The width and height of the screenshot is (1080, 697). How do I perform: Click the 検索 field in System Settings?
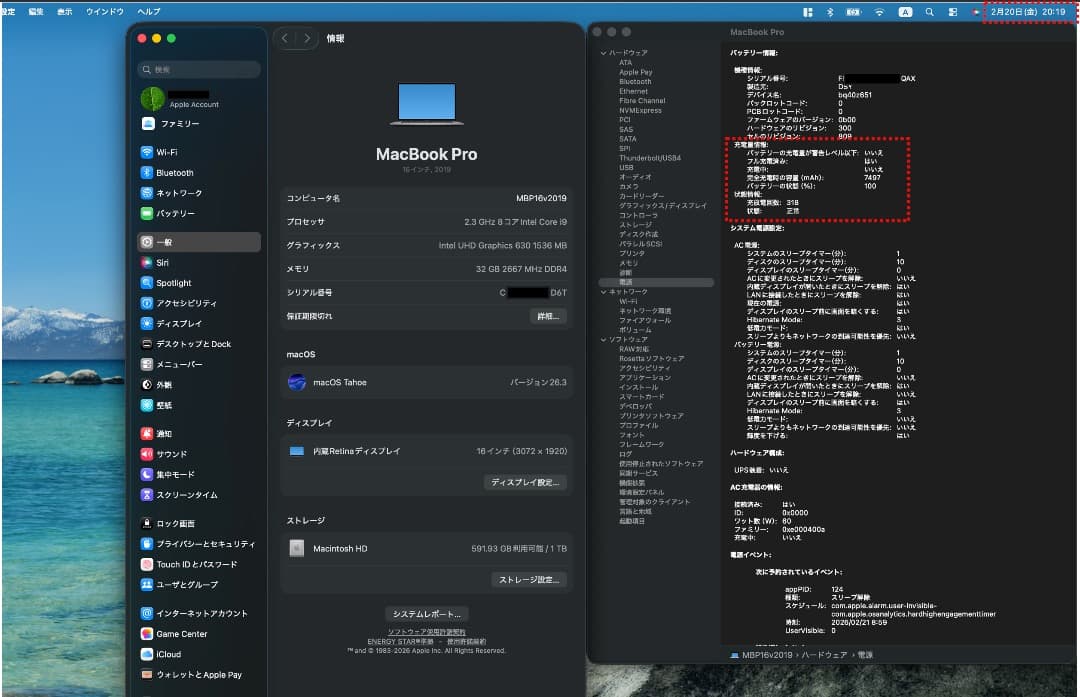199,70
